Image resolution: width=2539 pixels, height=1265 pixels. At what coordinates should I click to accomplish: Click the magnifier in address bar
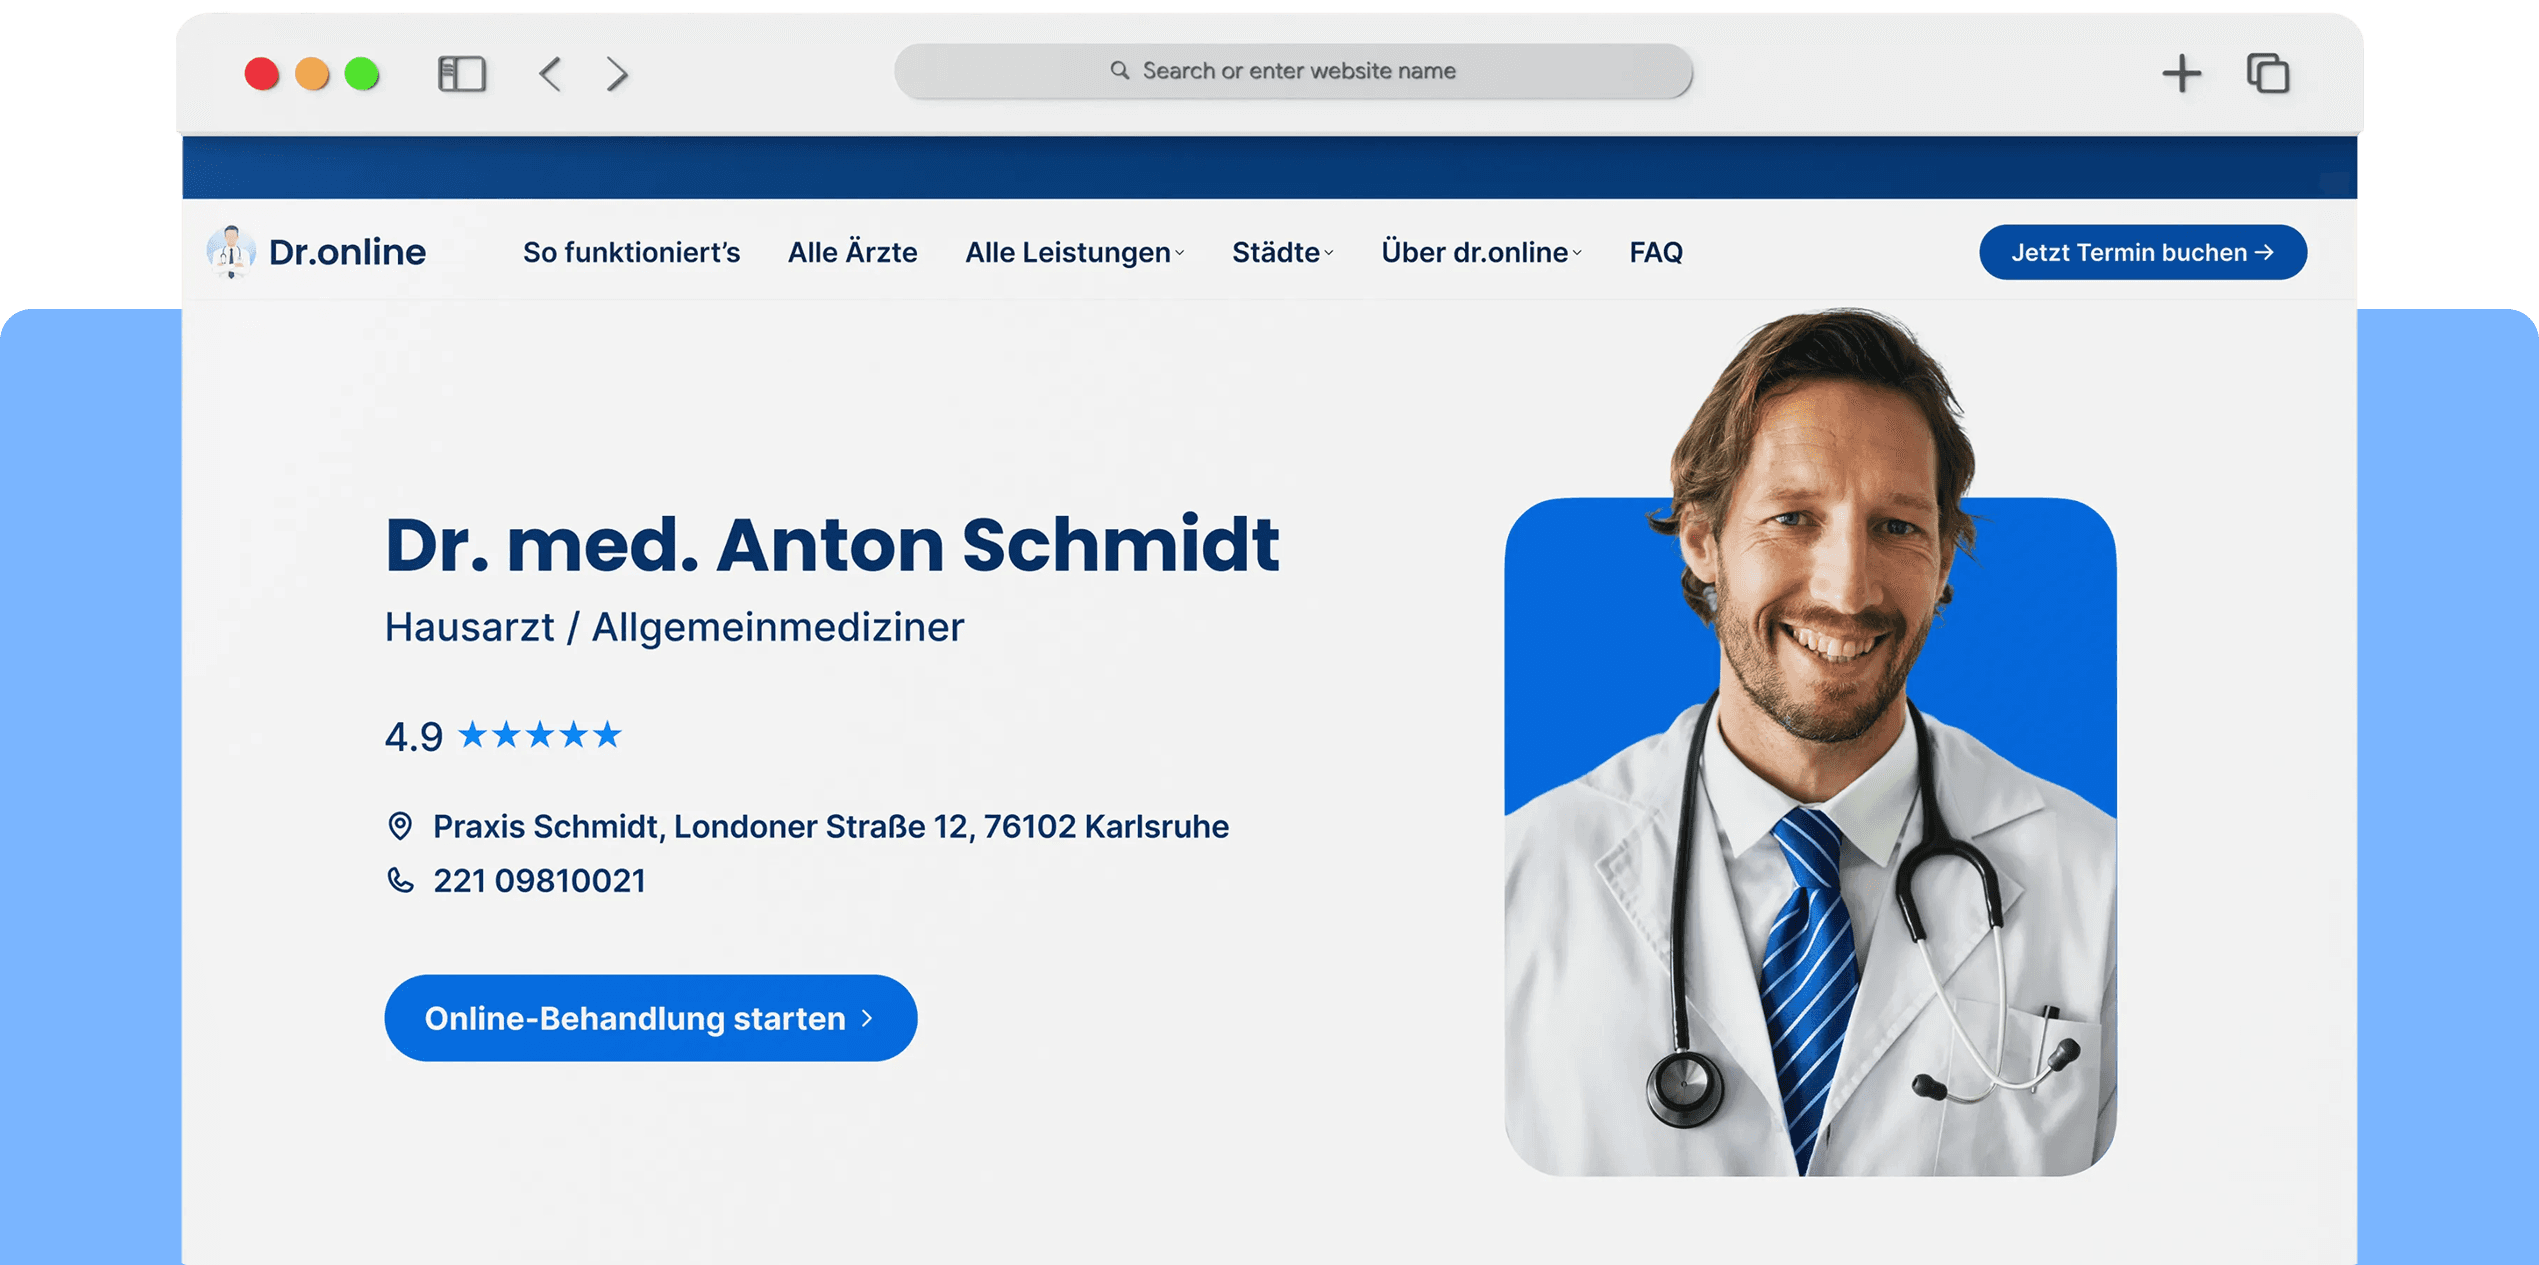point(1119,70)
